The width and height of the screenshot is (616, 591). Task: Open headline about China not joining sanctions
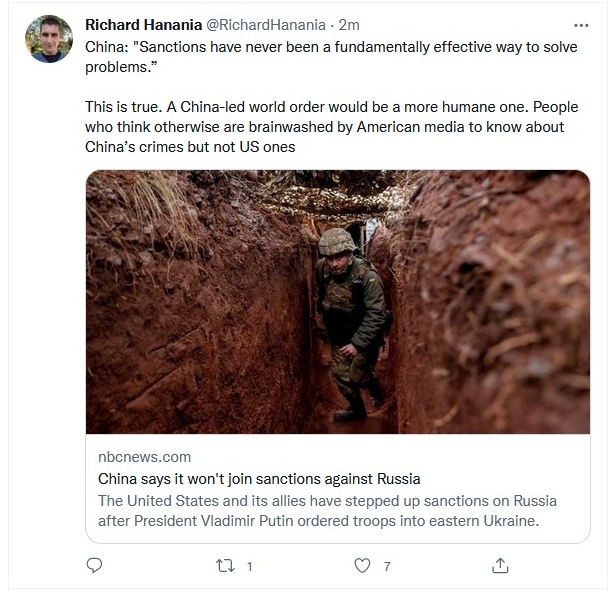pos(259,479)
